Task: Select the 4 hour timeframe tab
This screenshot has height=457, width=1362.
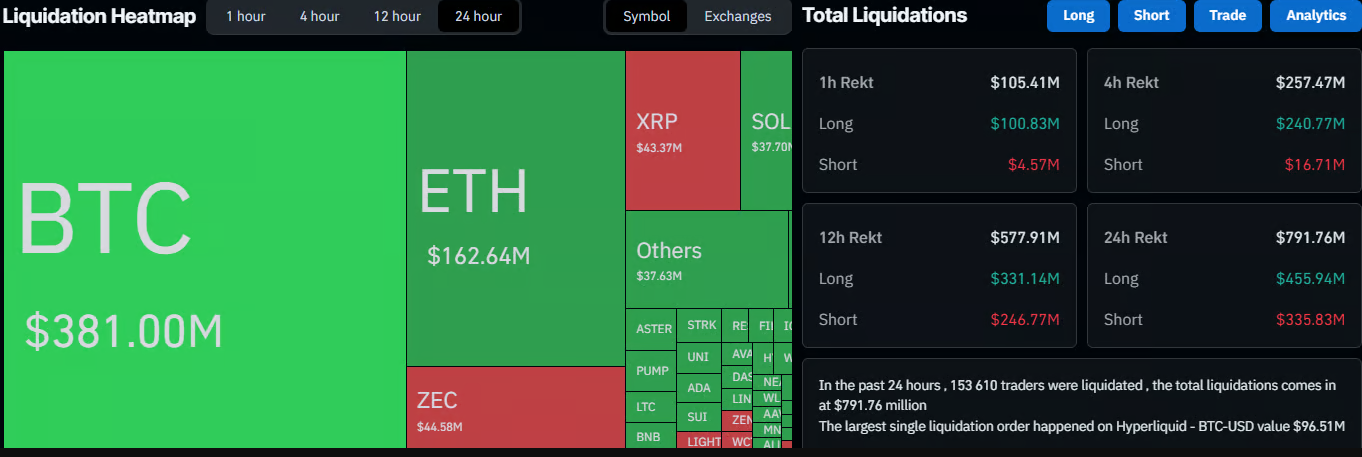Action: [319, 16]
